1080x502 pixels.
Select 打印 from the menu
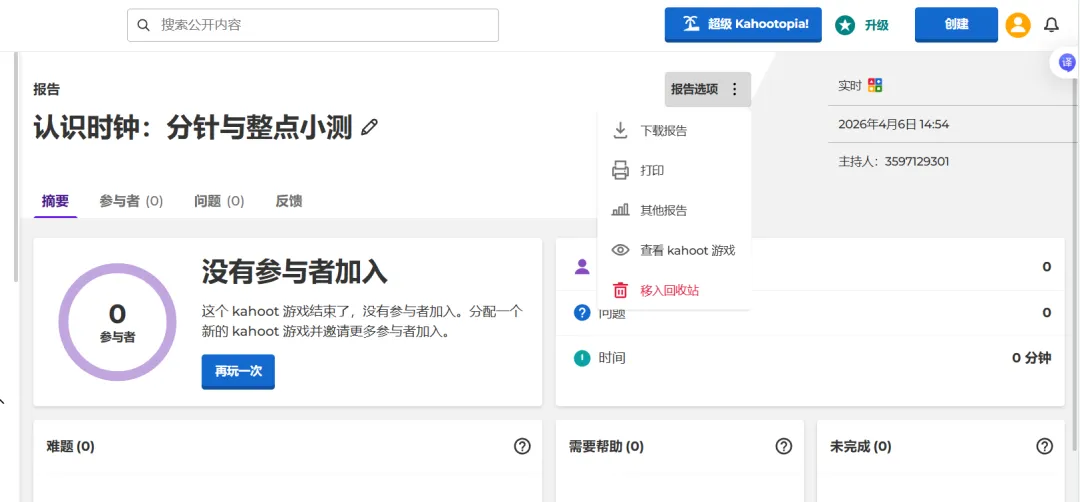[x=674, y=171]
